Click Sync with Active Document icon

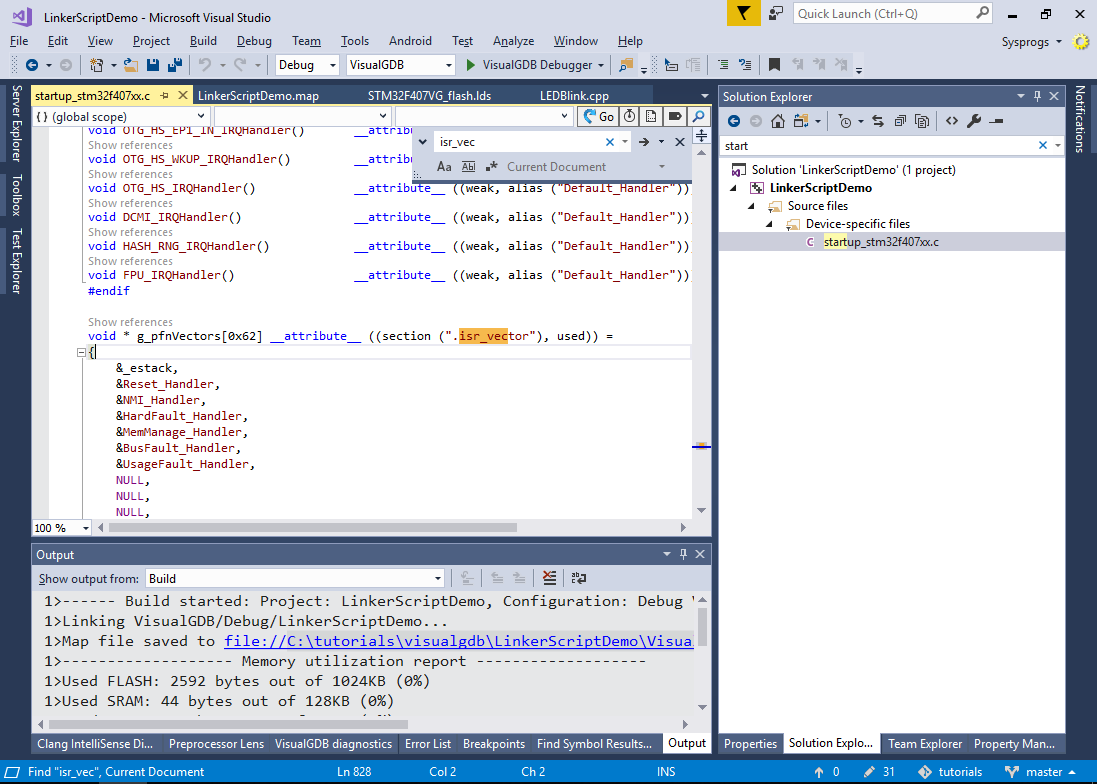click(878, 121)
